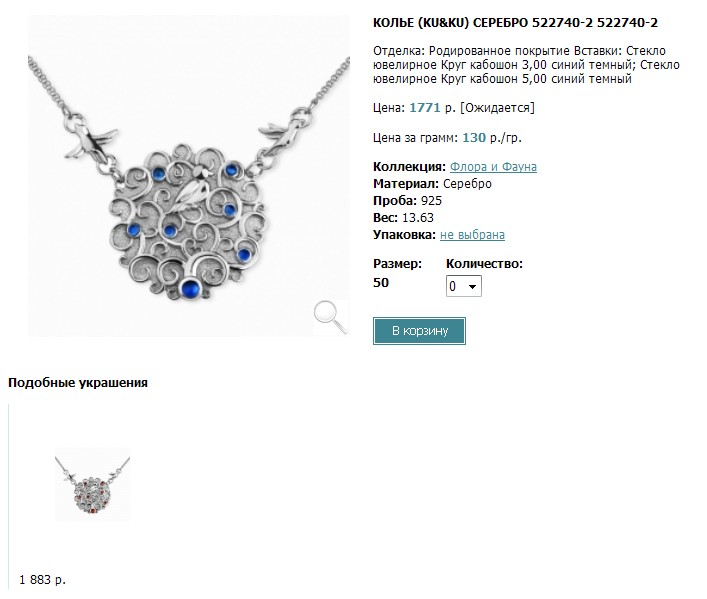This screenshot has width=707, height=599.
Task: Click the large blue cabochon on the pendant
Action: (189, 288)
